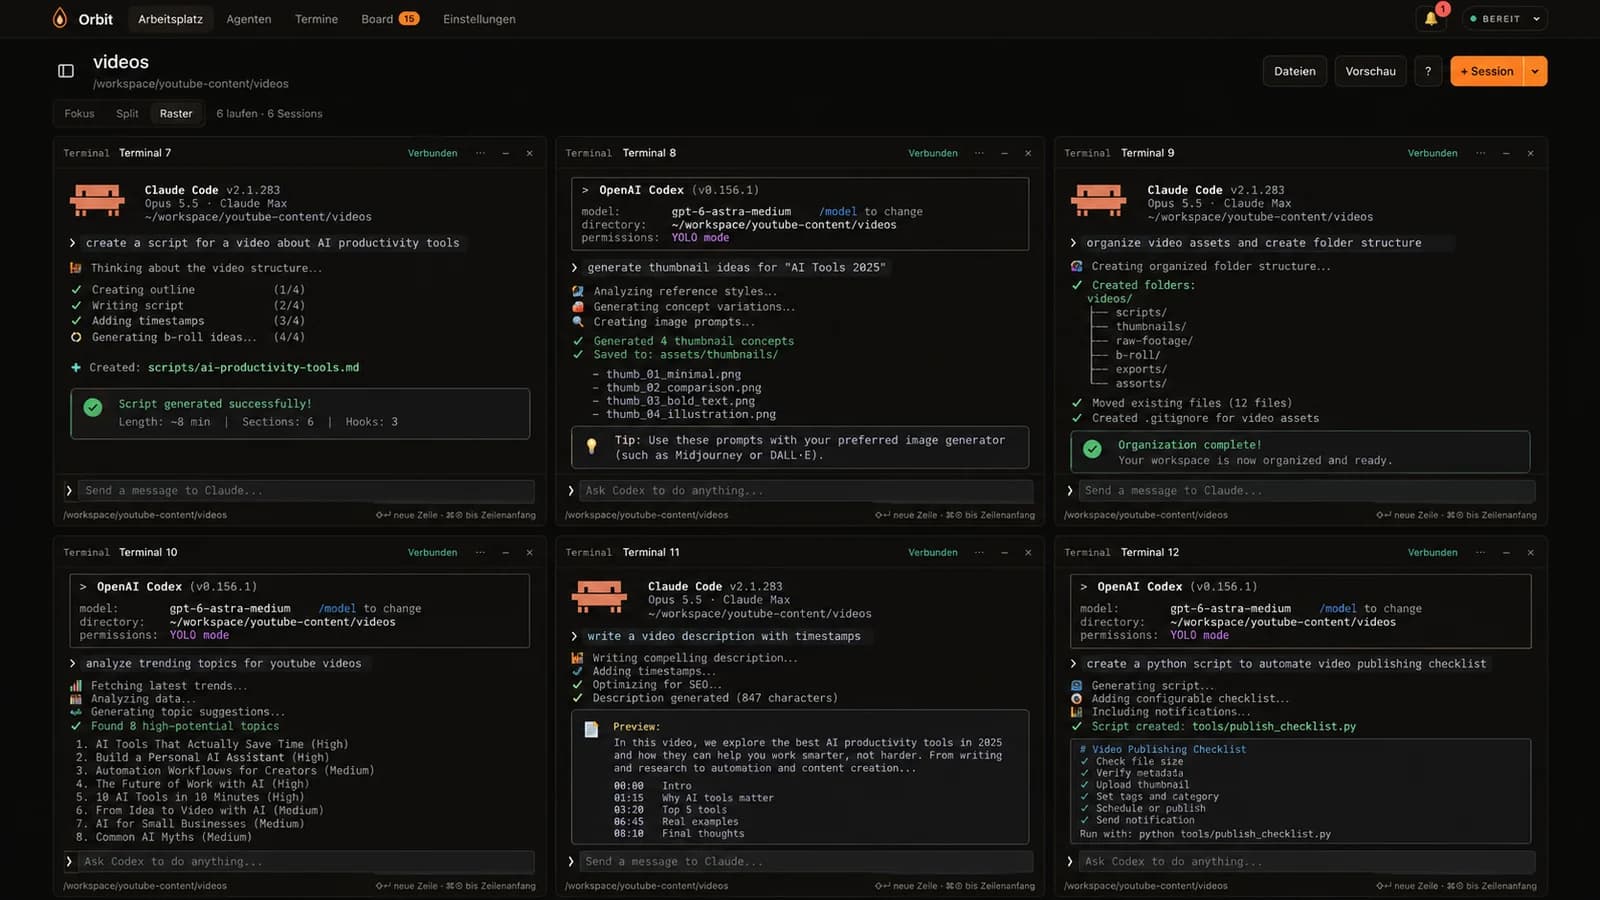Viewport: 1600px width, 900px height.
Task: Open the question mark help button
Action: 1428,71
